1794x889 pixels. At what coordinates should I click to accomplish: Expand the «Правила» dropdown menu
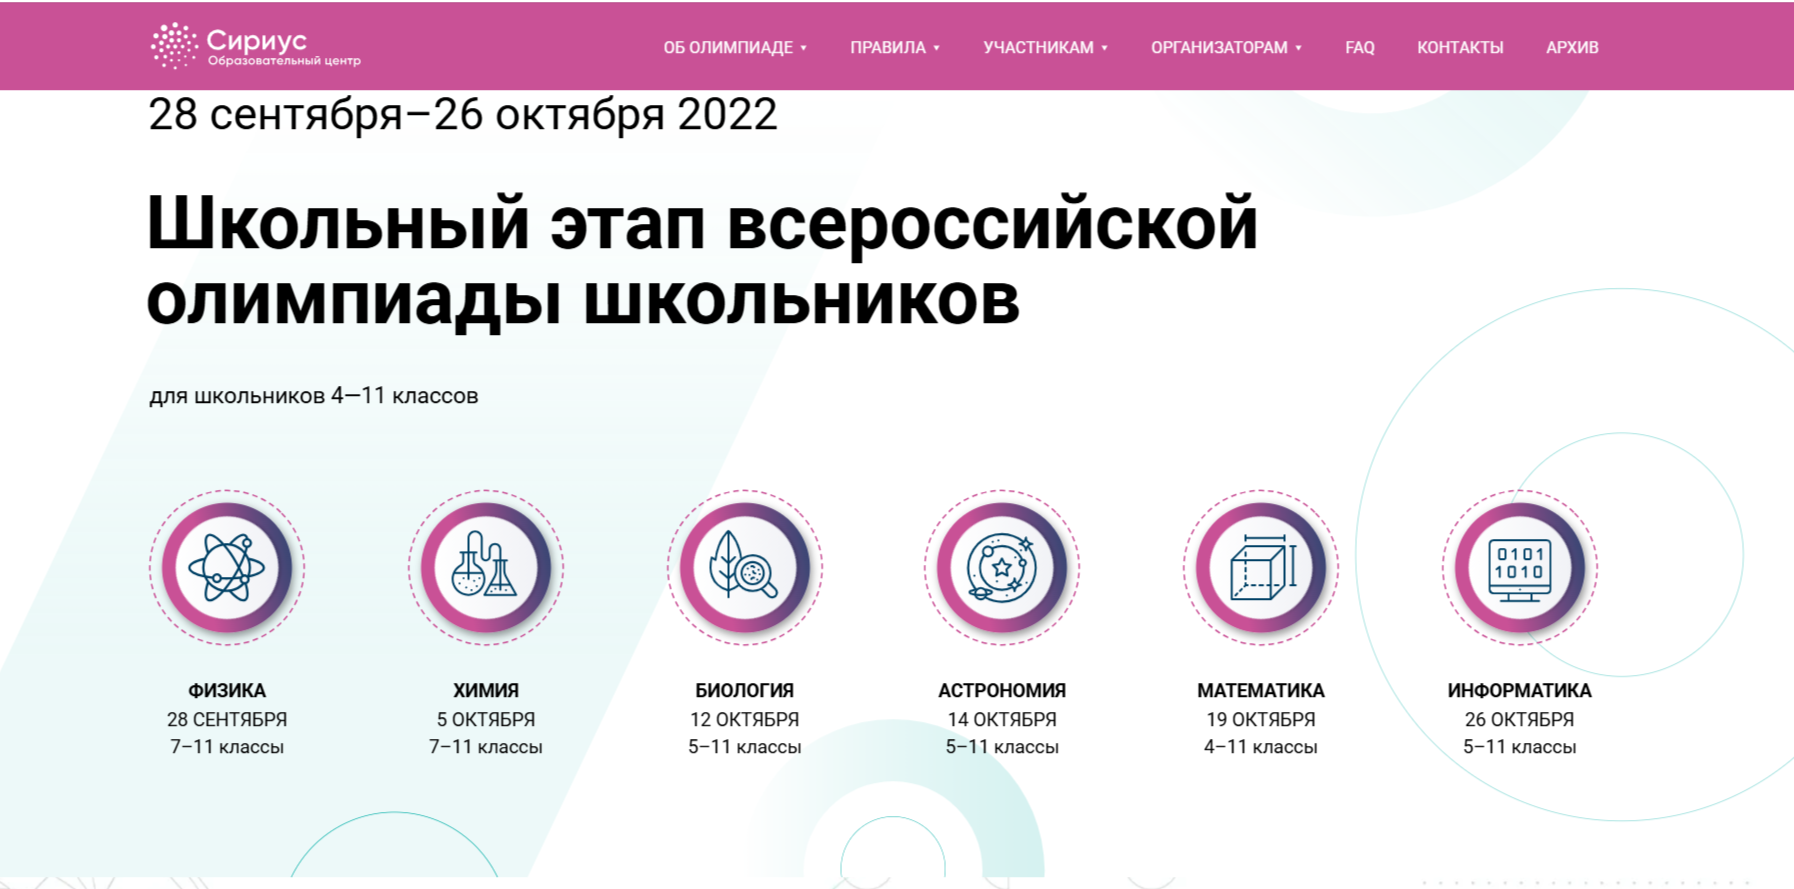click(895, 47)
